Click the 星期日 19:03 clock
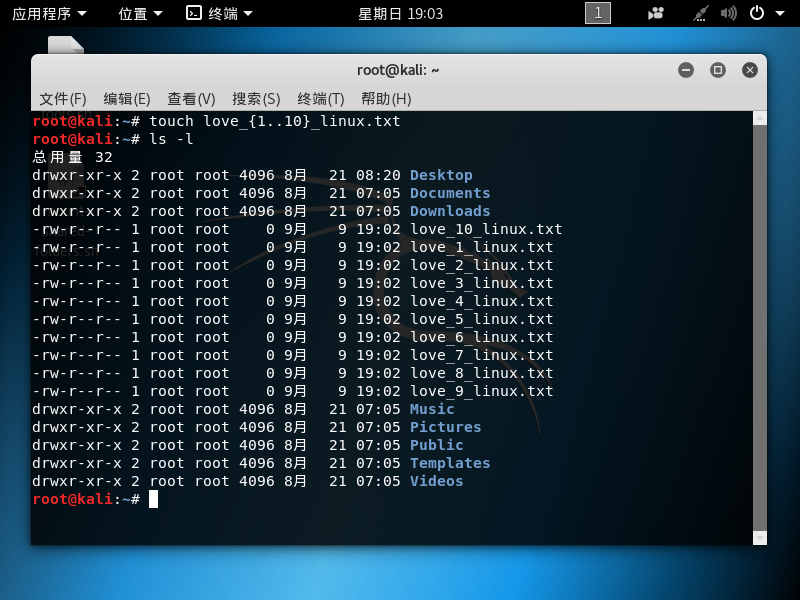The width and height of the screenshot is (800, 600). coord(400,14)
